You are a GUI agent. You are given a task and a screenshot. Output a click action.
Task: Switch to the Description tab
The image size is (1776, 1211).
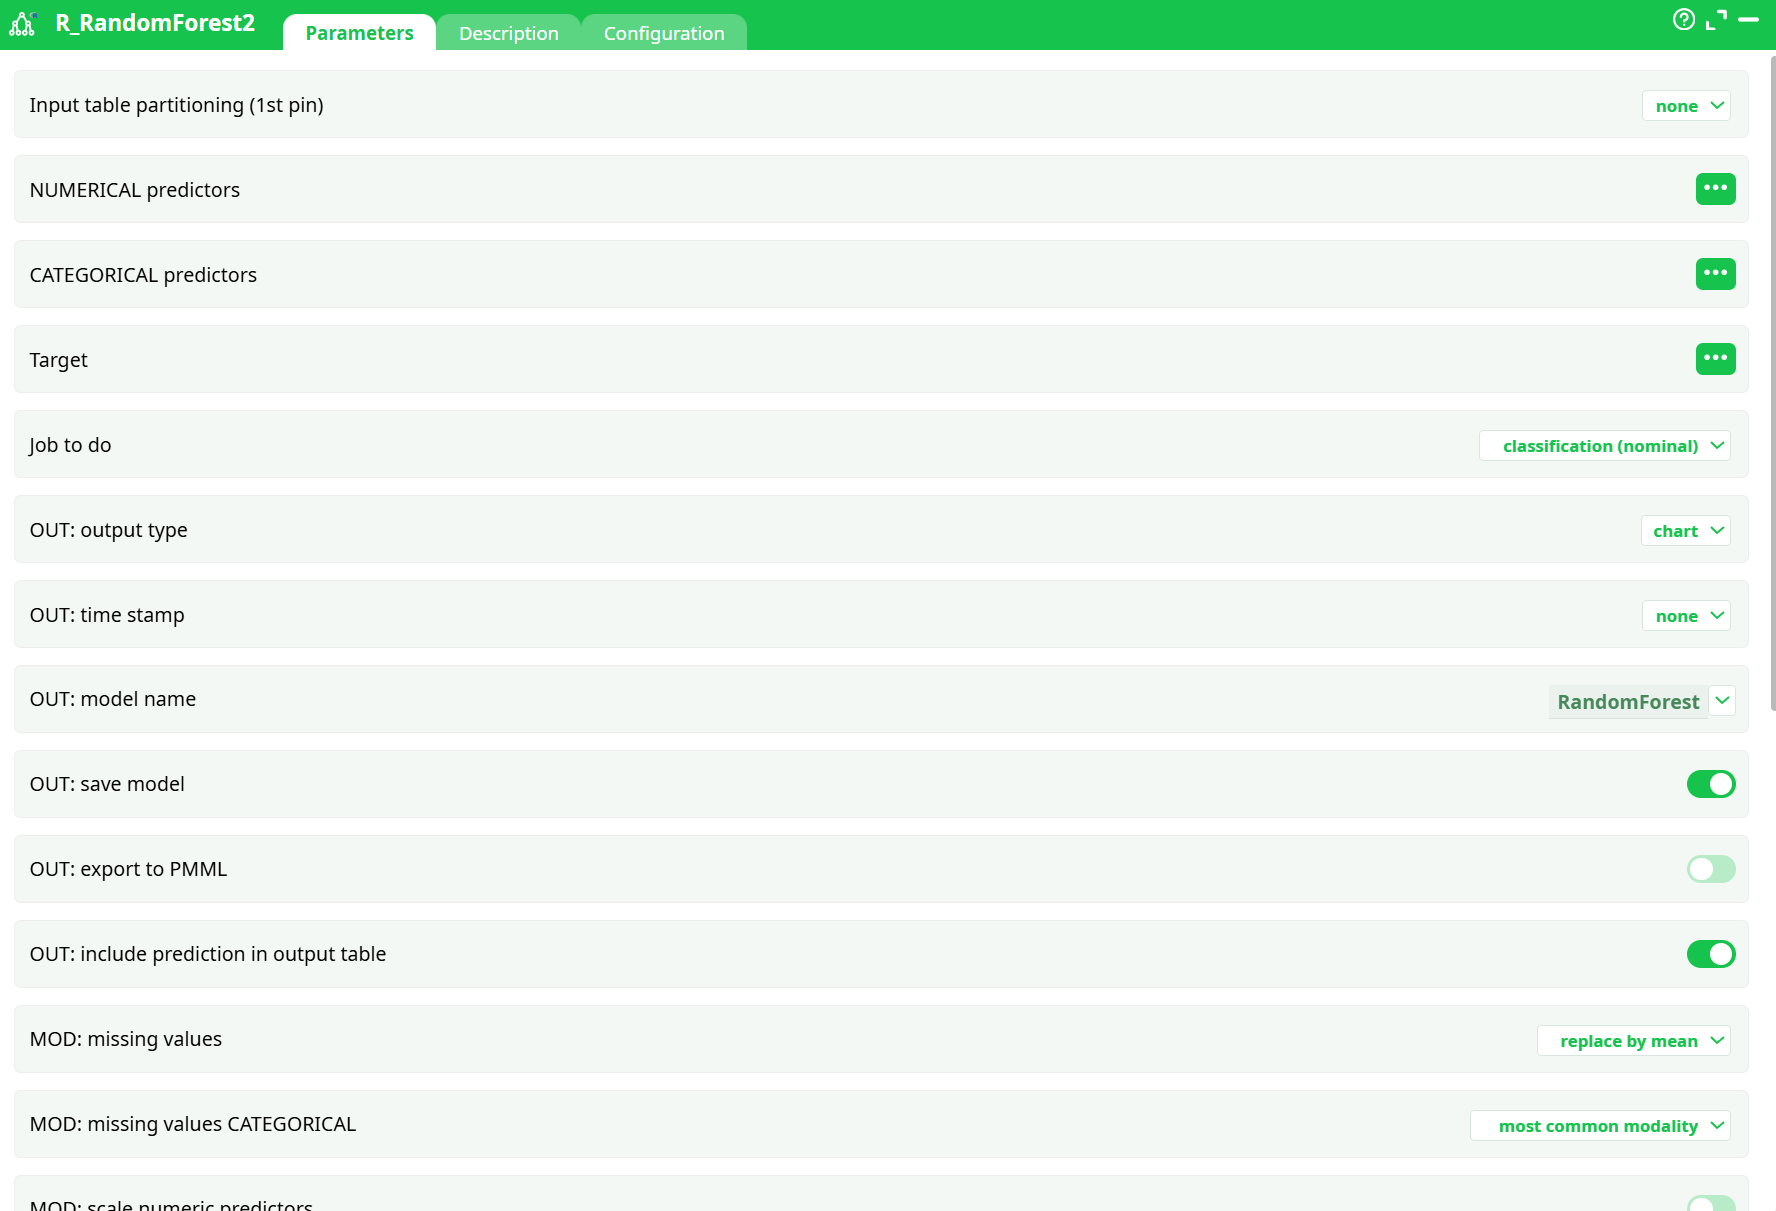[508, 32]
